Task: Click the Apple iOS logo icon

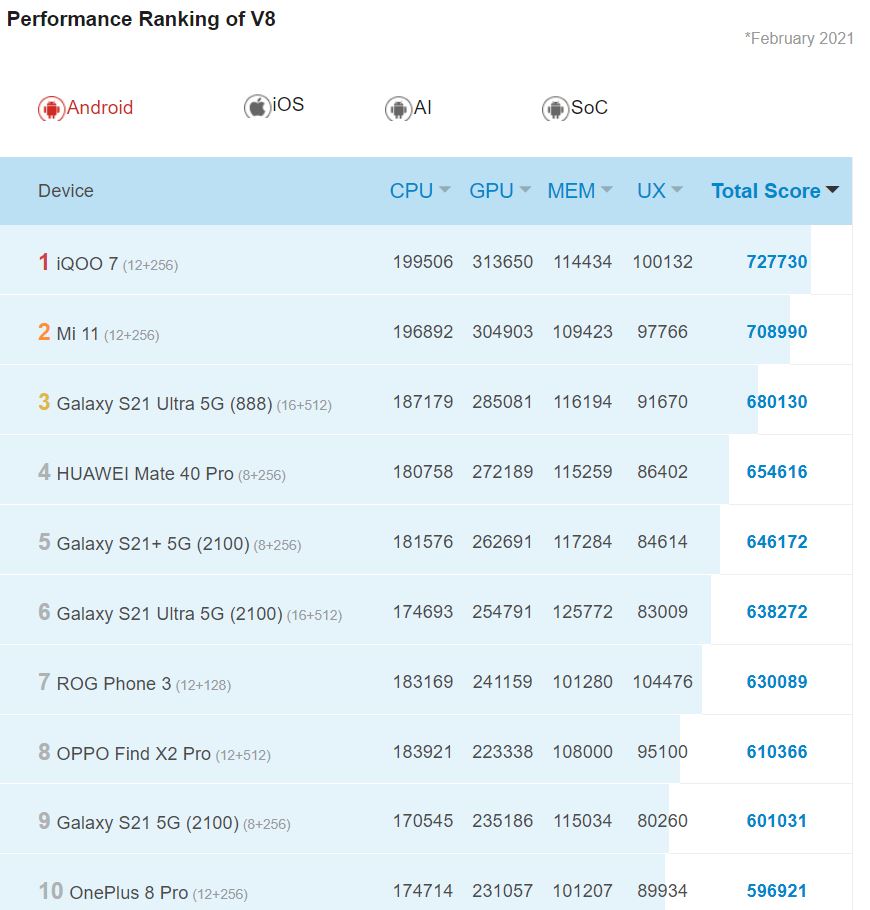Action: pos(257,106)
